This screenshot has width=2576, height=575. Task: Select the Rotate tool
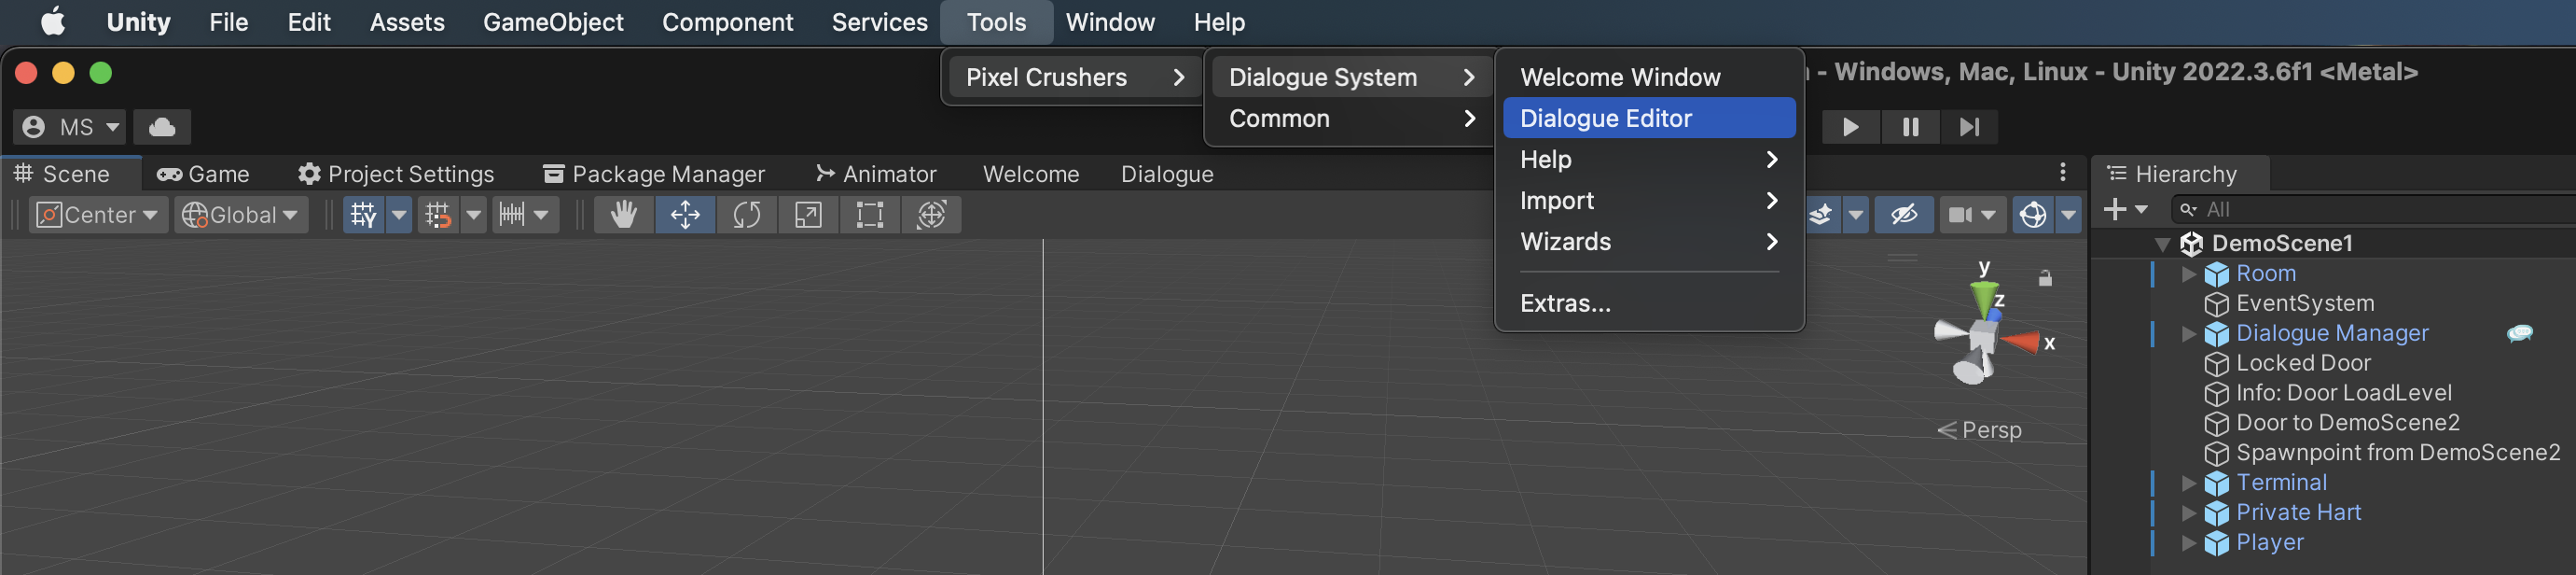[x=747, y=215]
